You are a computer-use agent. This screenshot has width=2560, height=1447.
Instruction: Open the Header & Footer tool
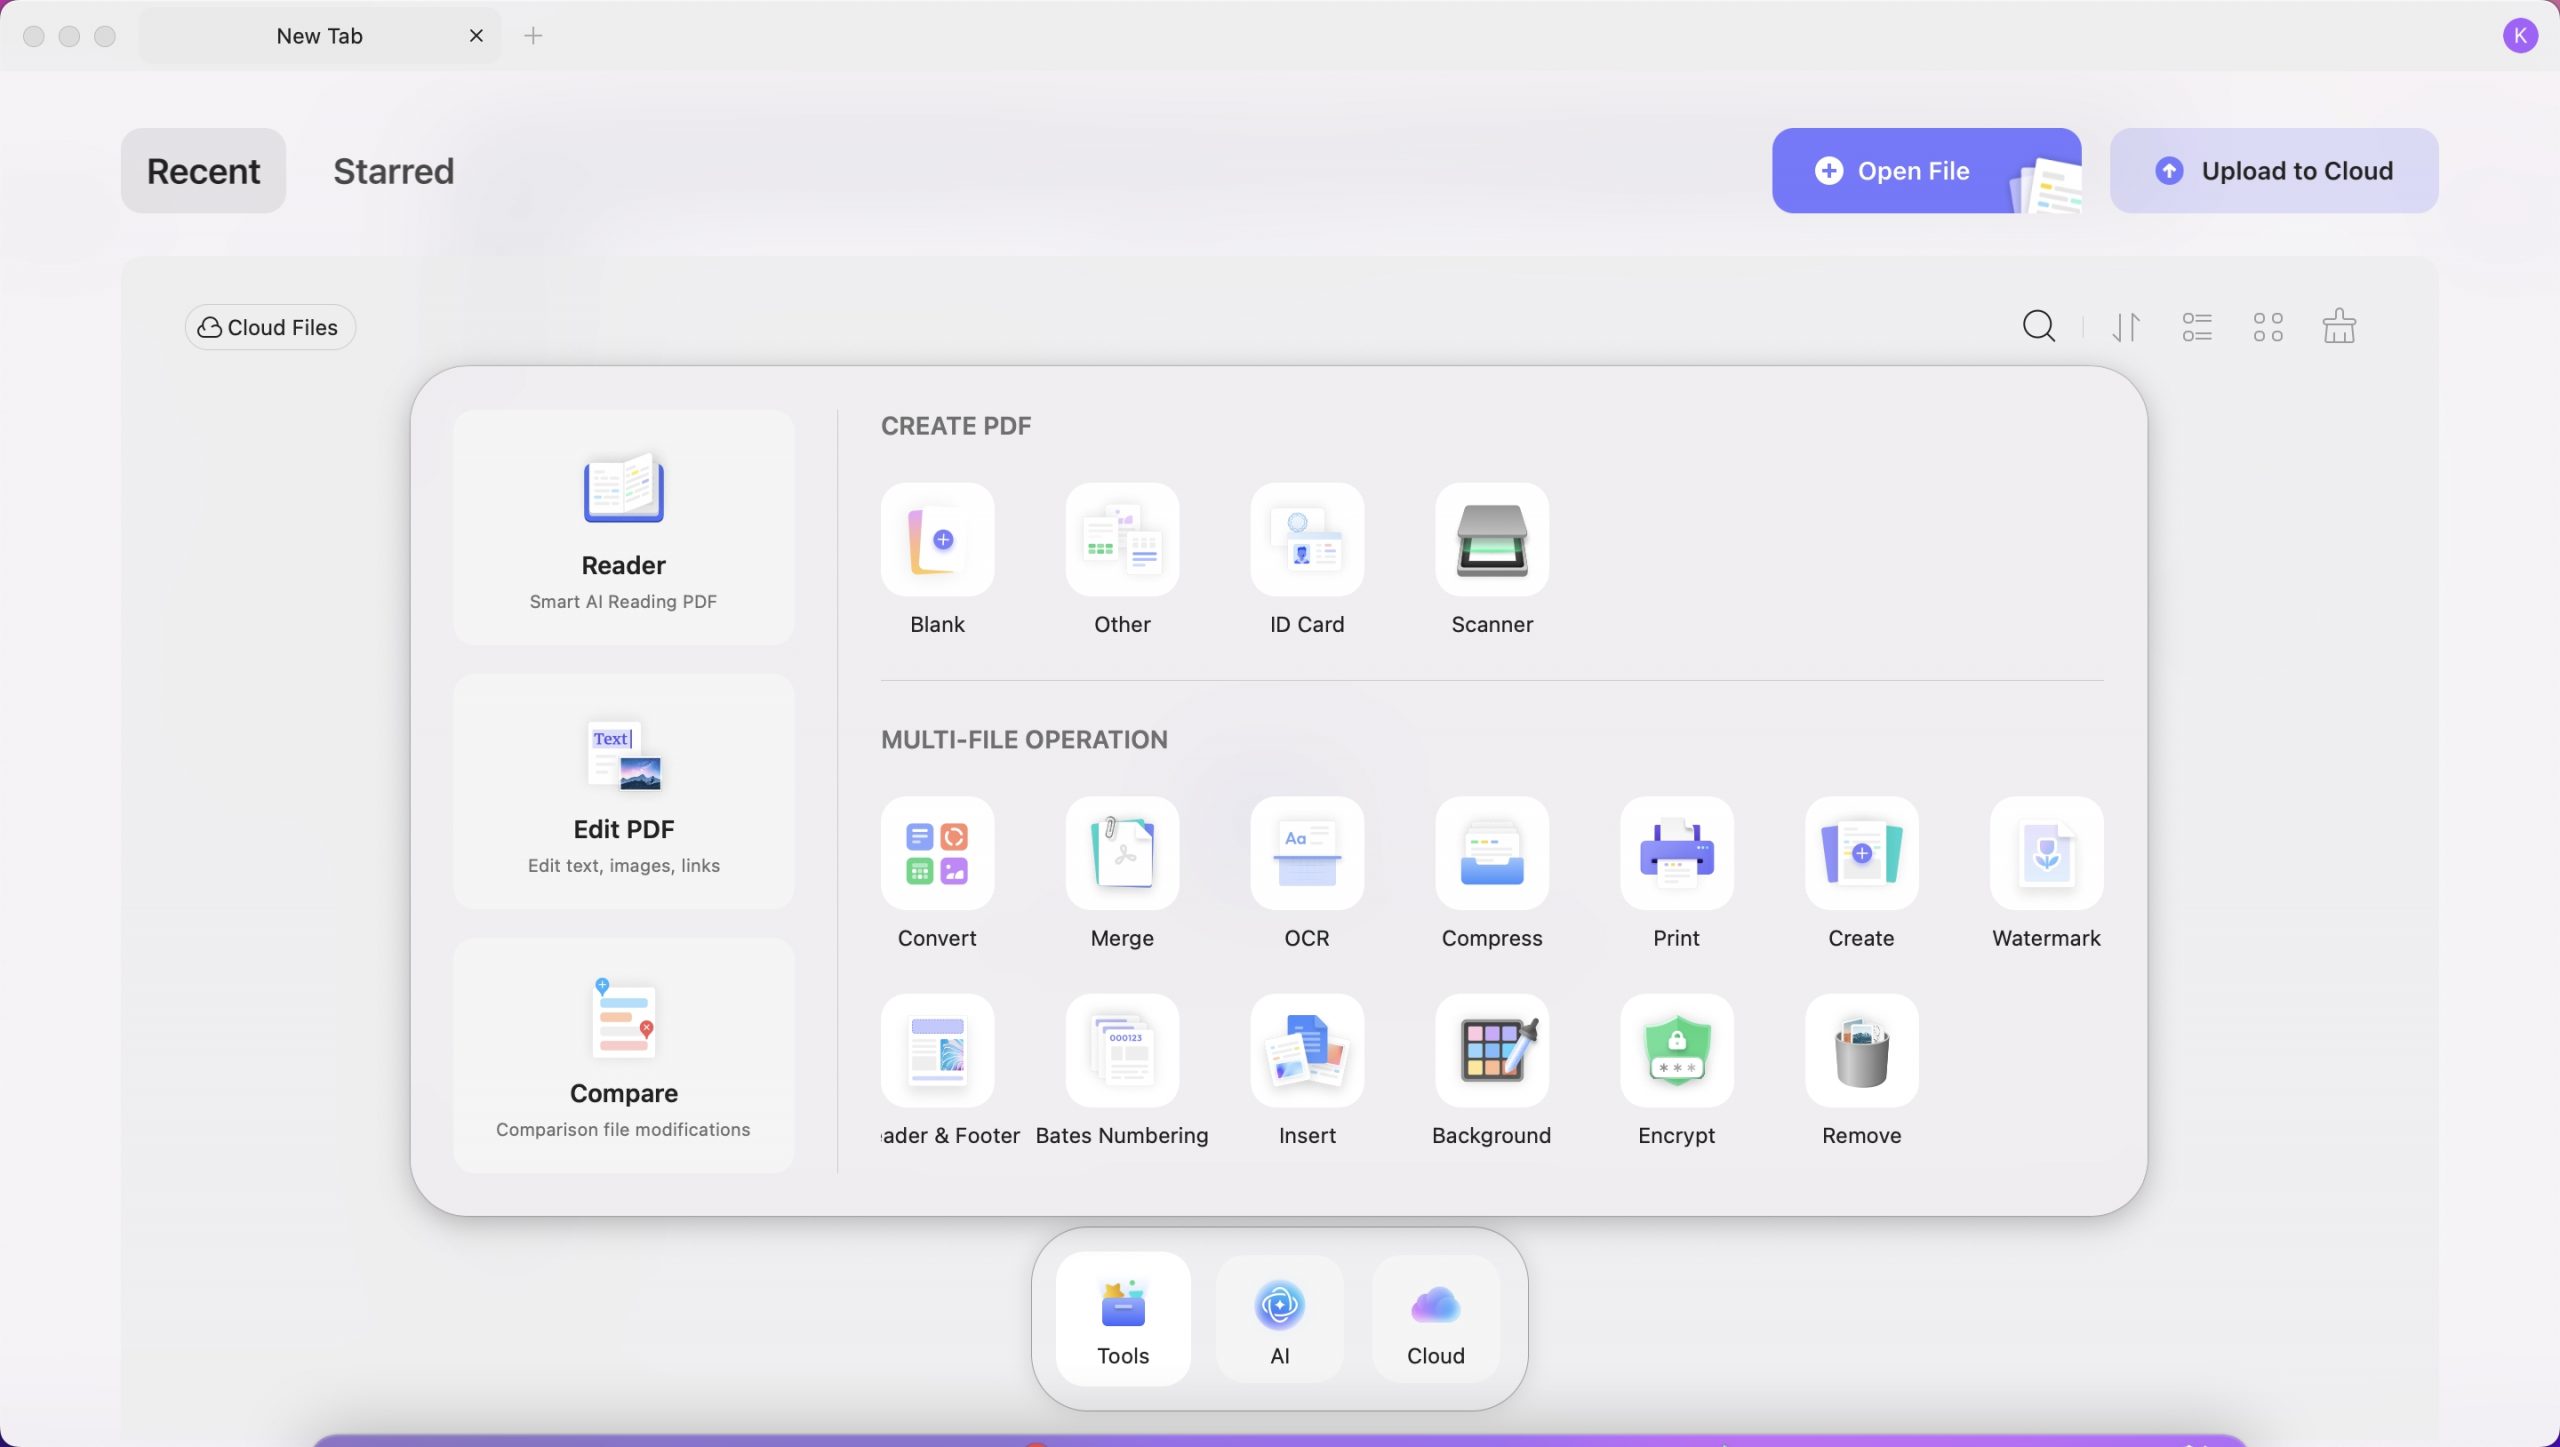pyautogui.click(x=937, y=1050)
